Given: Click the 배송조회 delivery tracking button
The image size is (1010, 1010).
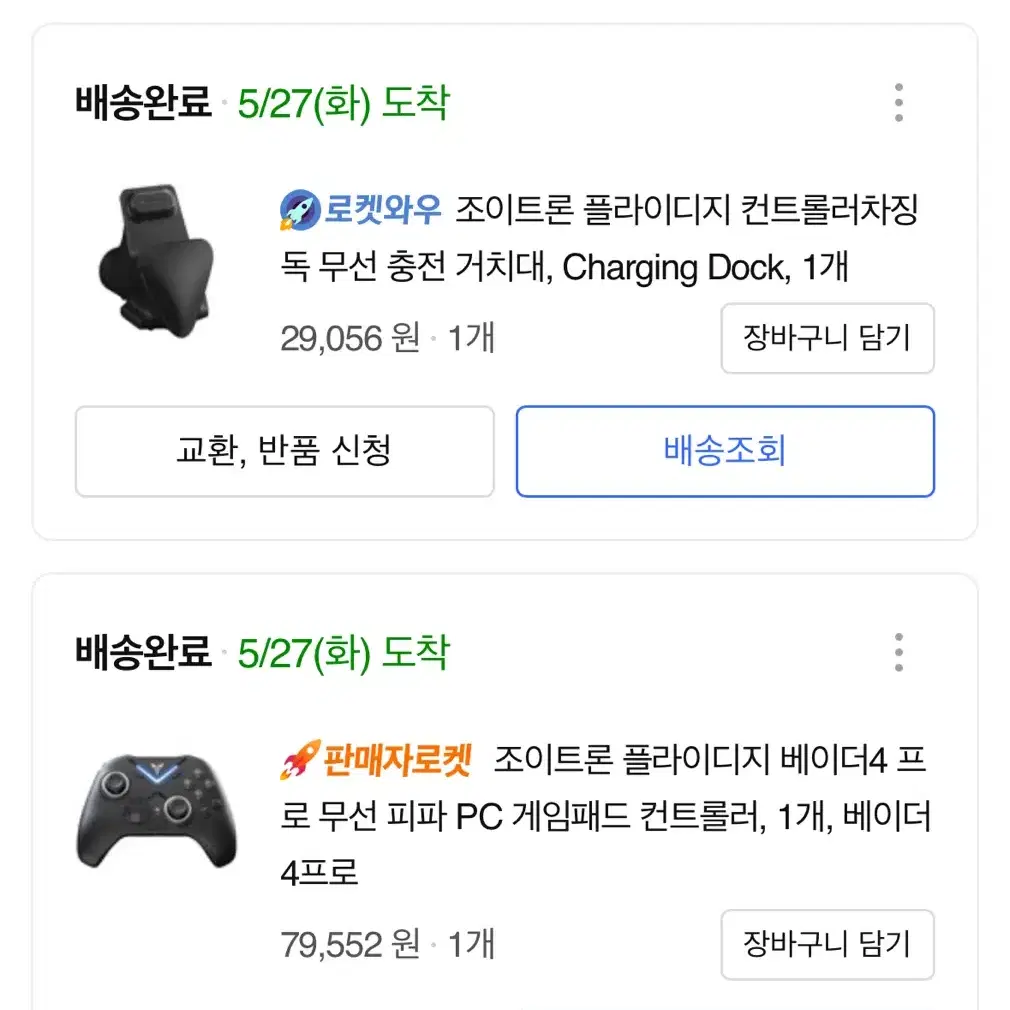Looking at the screenshot, I should tap(724, 452).
